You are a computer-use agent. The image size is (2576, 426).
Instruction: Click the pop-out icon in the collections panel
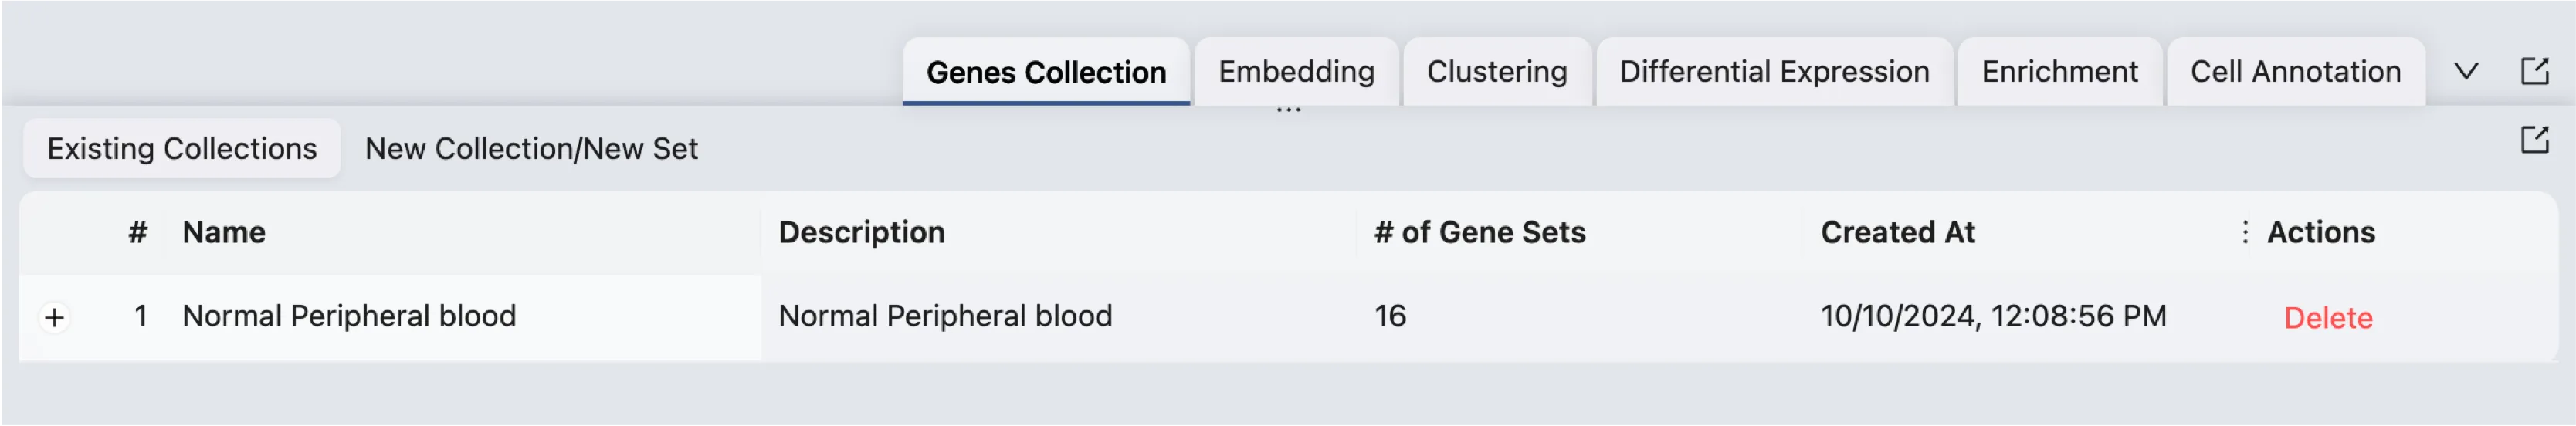(x=2534, y=140)
